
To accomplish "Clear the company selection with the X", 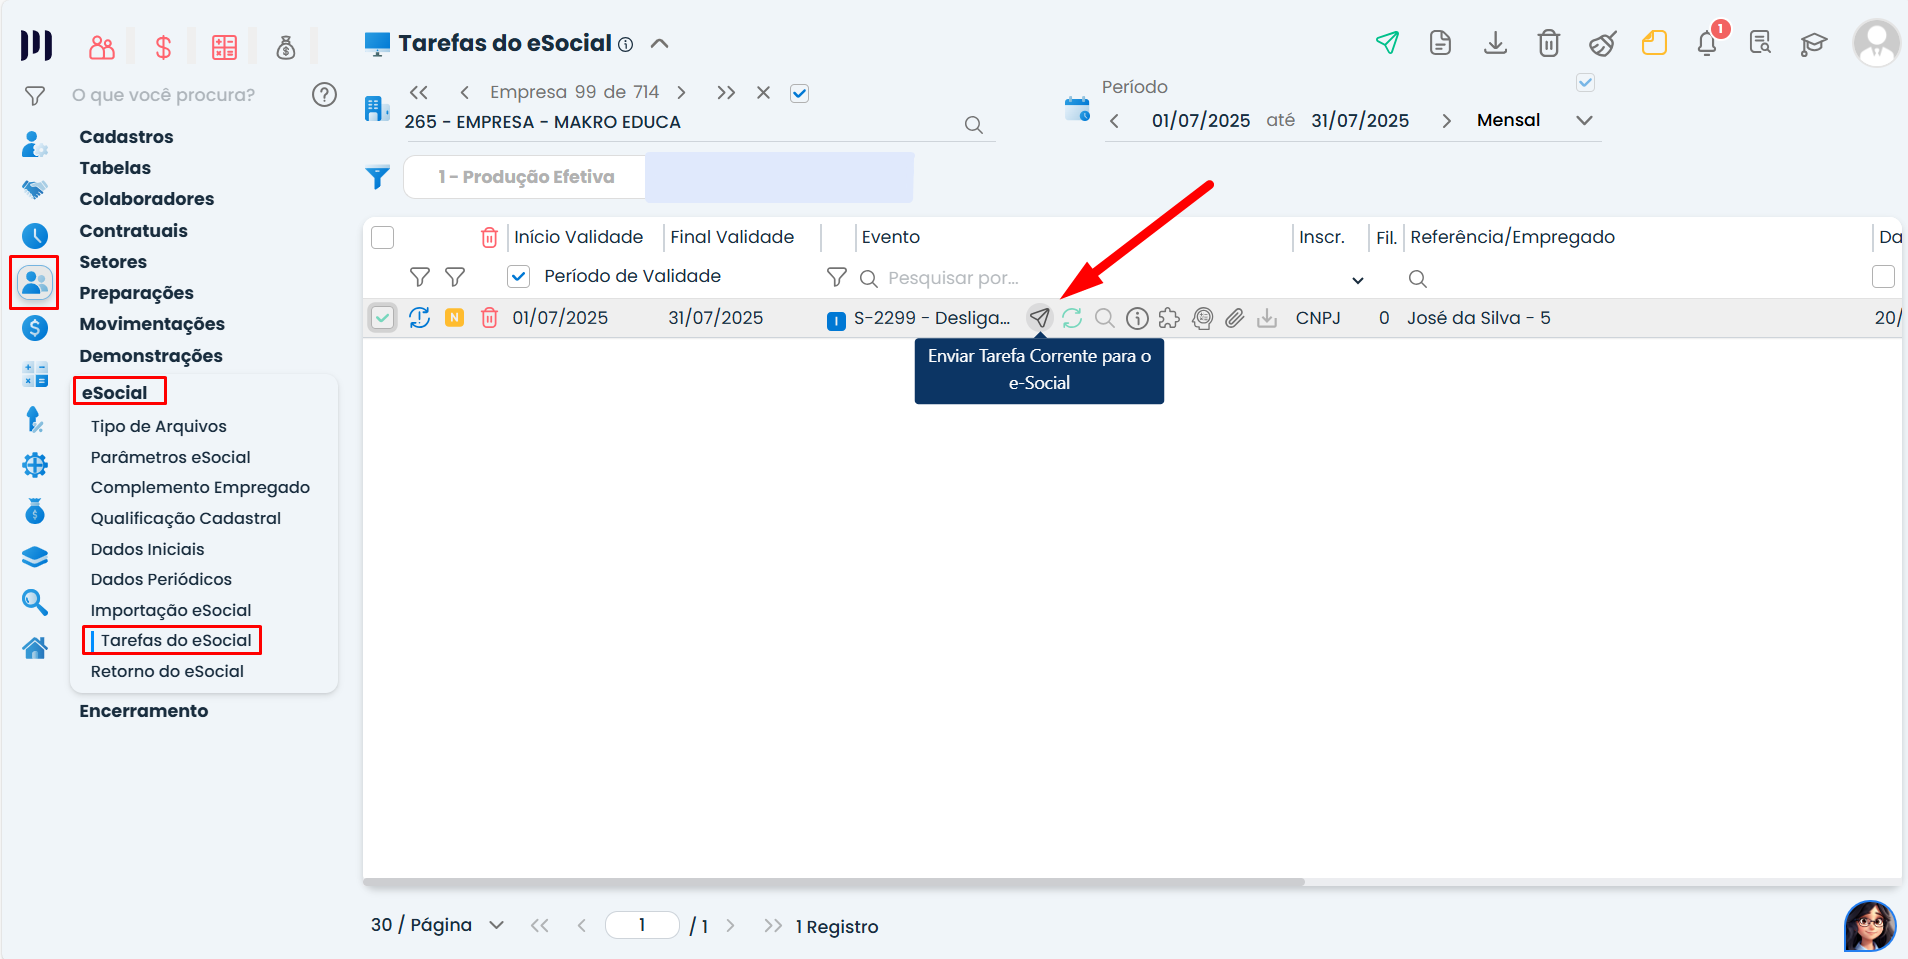I will pyautogui.click(x=763, y=93).
